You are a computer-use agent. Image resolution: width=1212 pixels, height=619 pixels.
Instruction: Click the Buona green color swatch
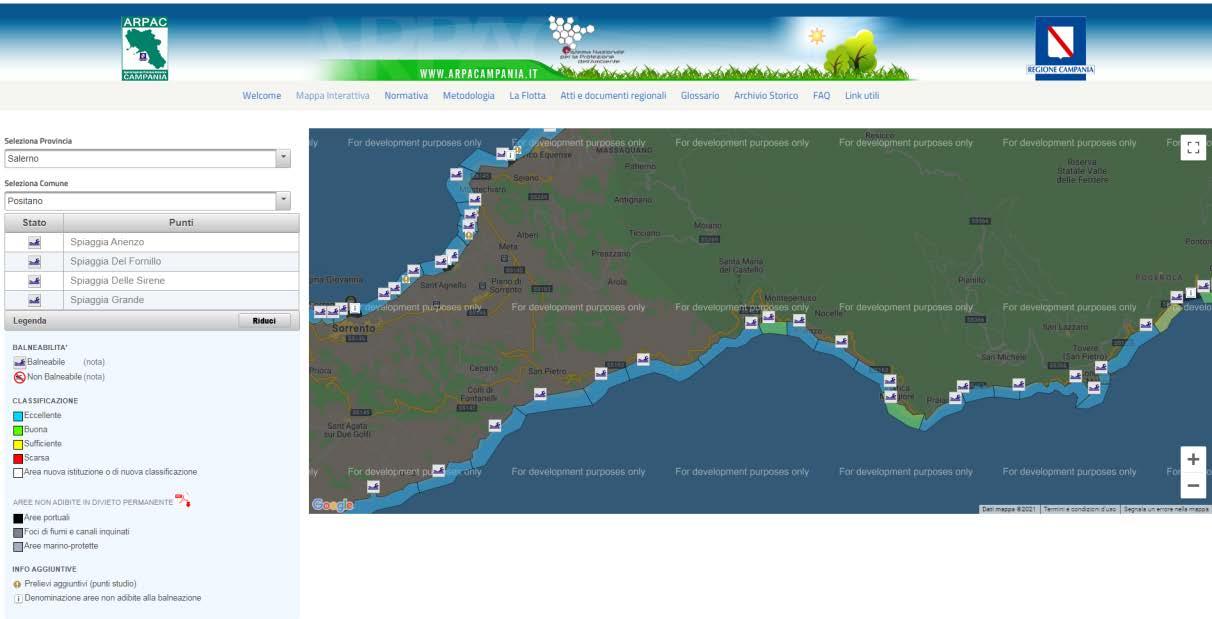point(18,429)
